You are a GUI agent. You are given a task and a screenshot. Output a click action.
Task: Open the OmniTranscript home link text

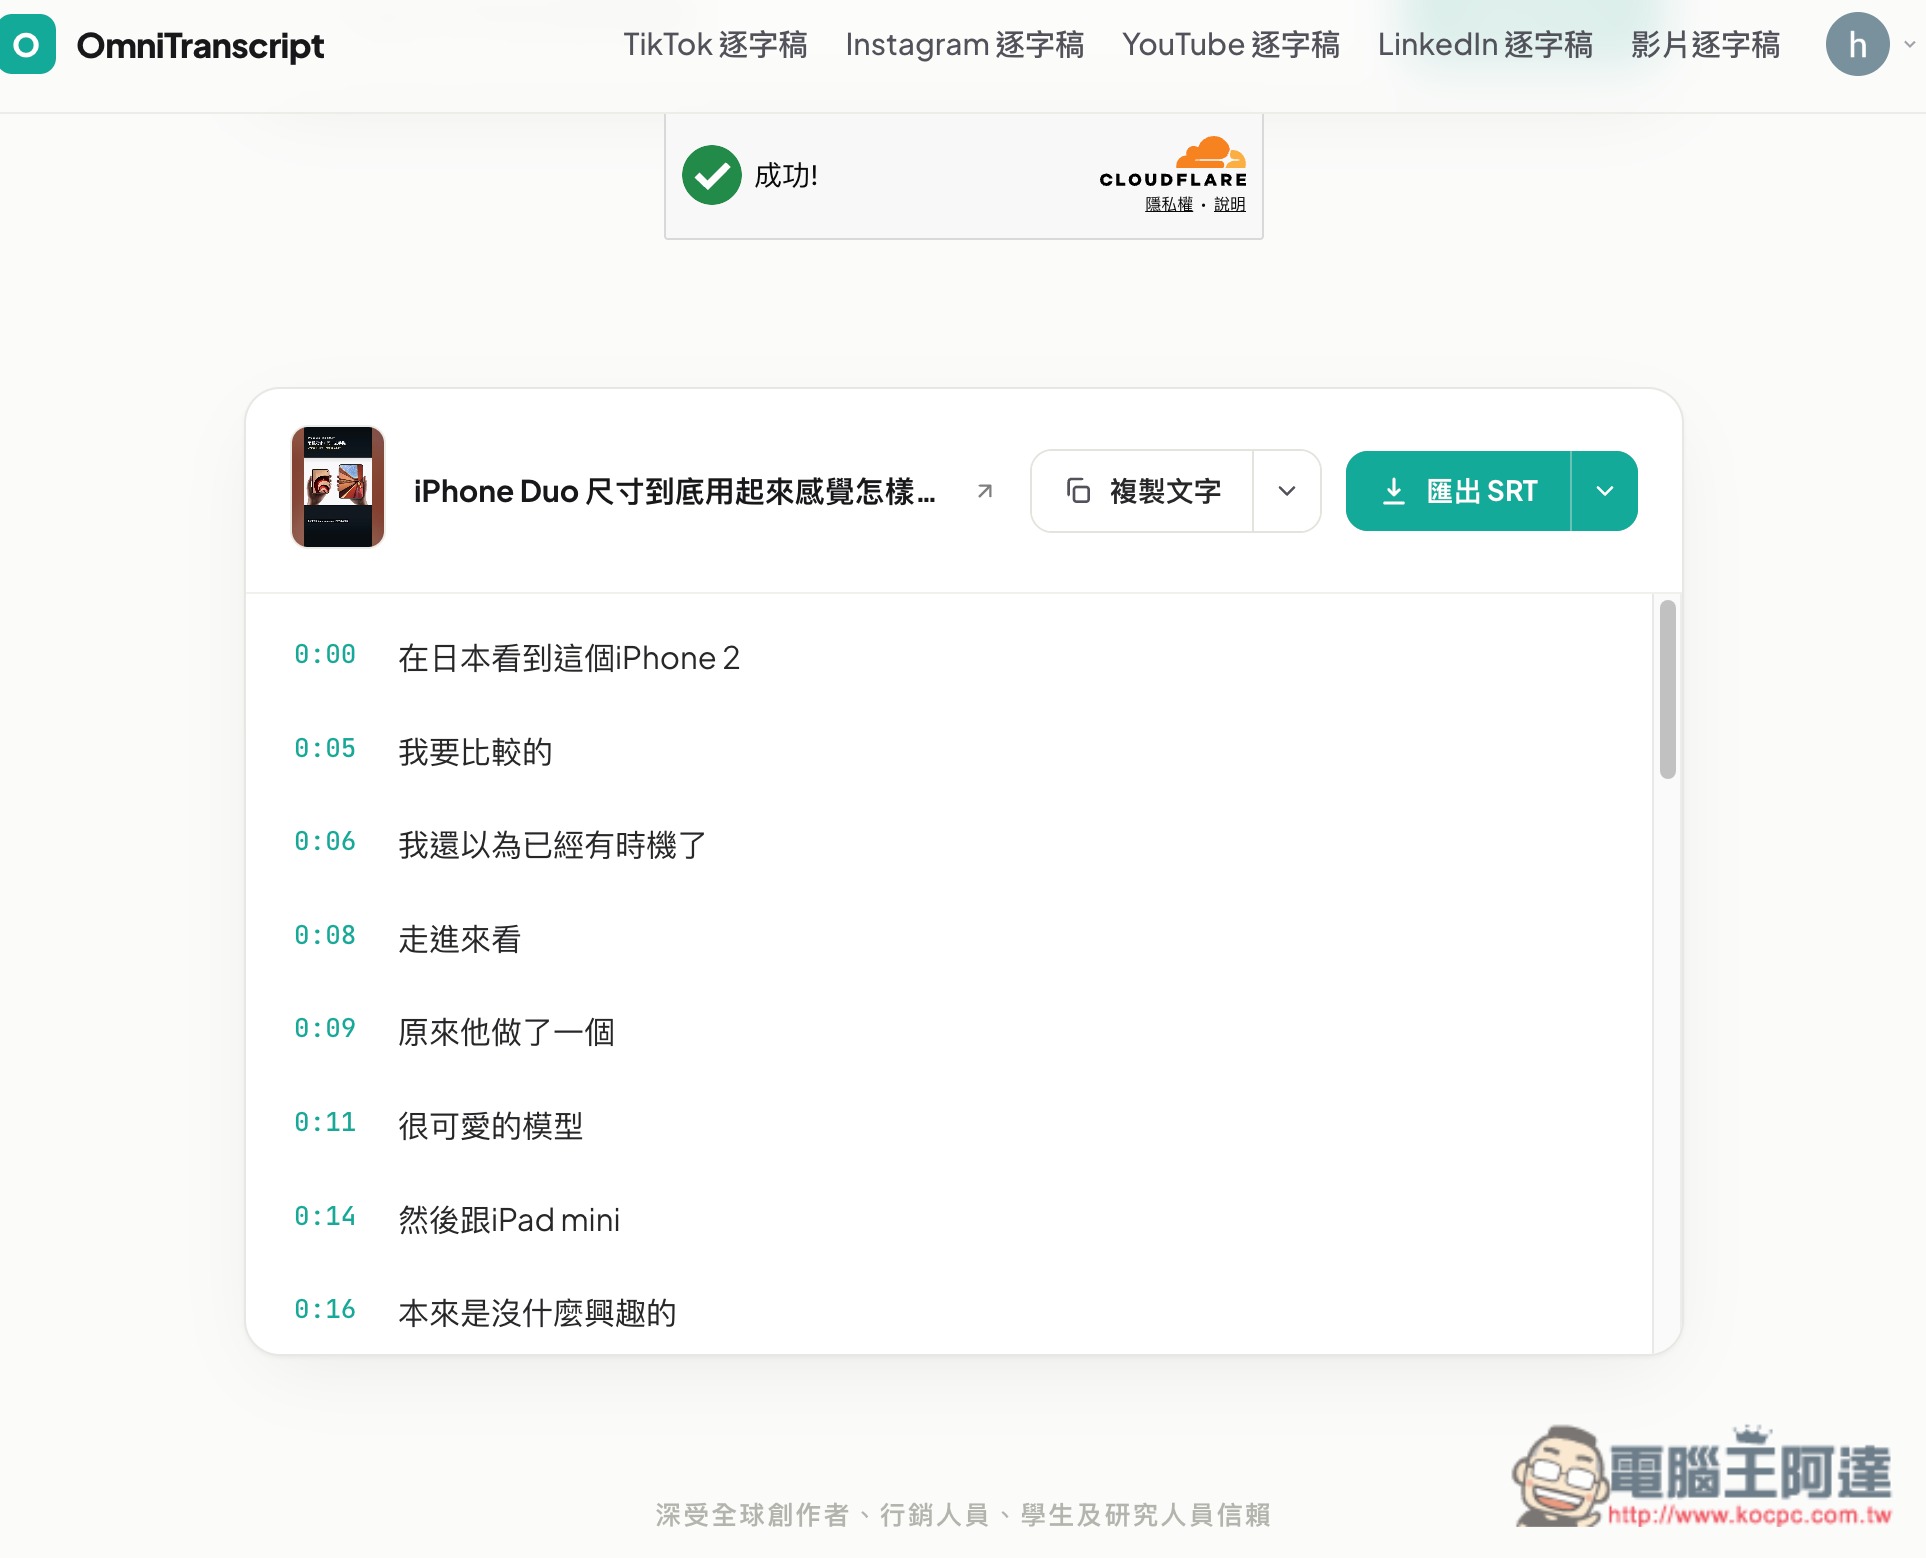tap(200, 45)
